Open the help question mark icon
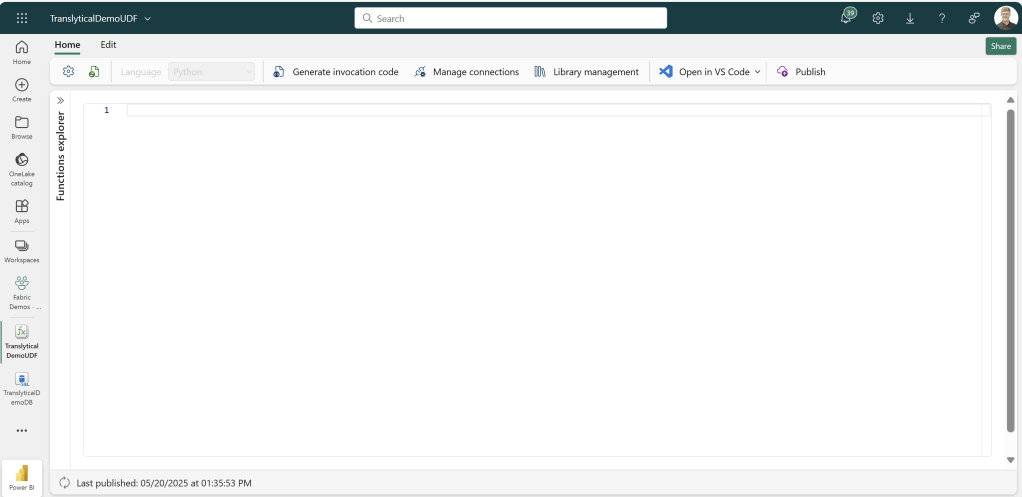The image size is (1022, 497). [942, 18]
